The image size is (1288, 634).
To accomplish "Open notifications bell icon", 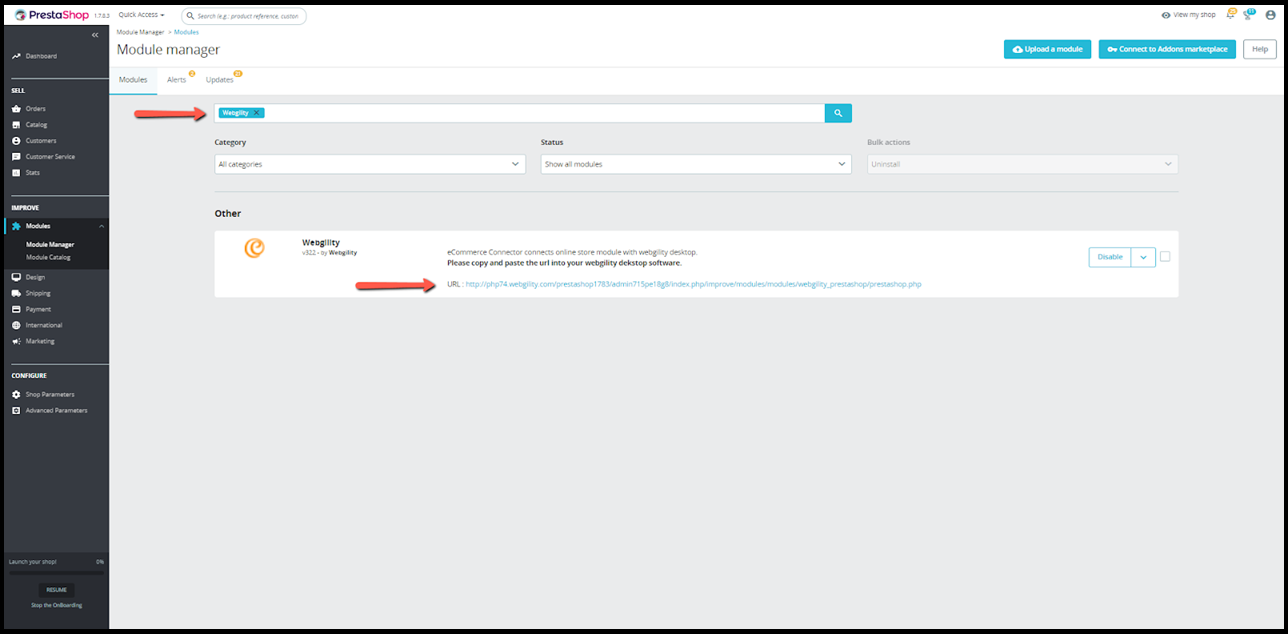I will pyautogui.click(x=1230, y=15).
